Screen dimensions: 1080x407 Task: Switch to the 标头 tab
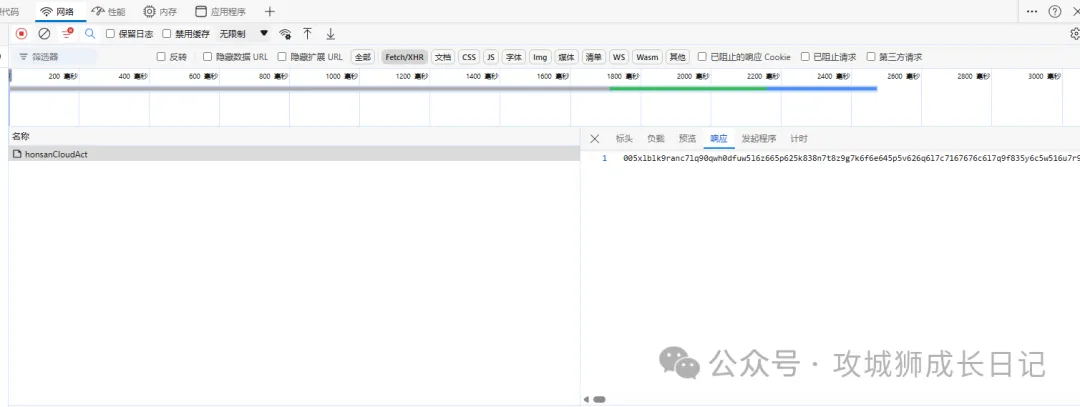[x=624, y=139]
